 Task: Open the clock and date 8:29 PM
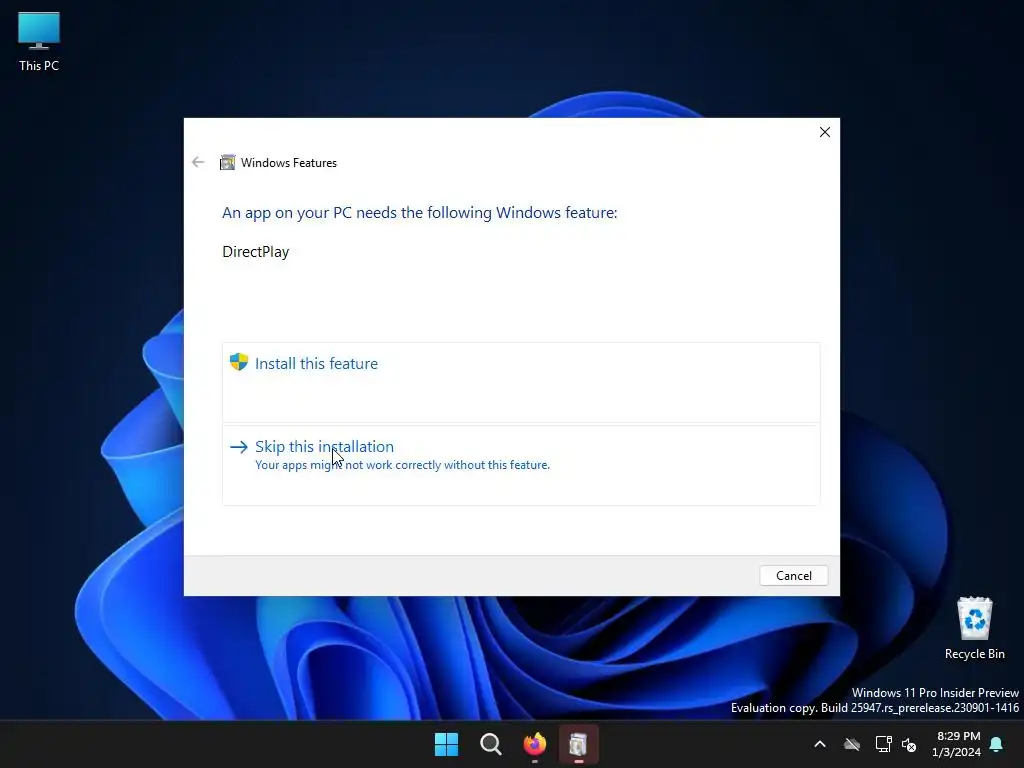957,744
